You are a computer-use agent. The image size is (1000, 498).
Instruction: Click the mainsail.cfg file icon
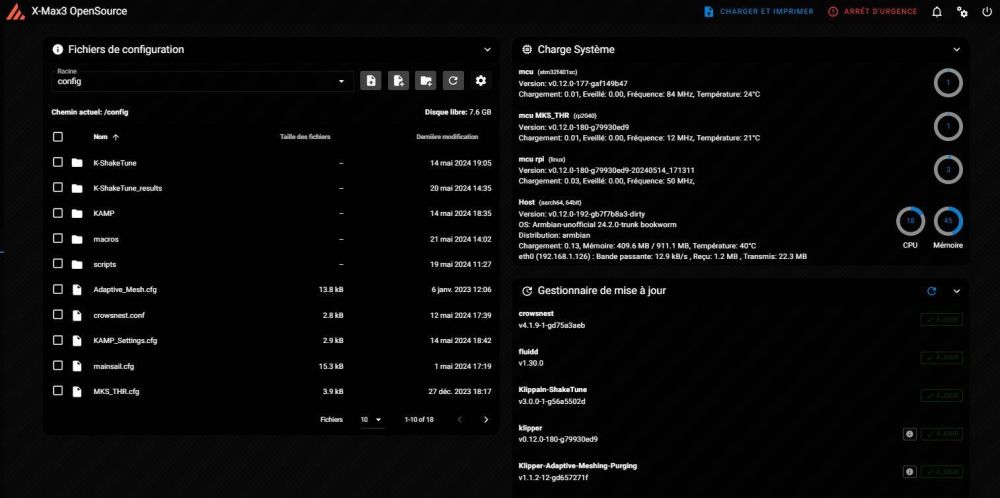point(77,366)
